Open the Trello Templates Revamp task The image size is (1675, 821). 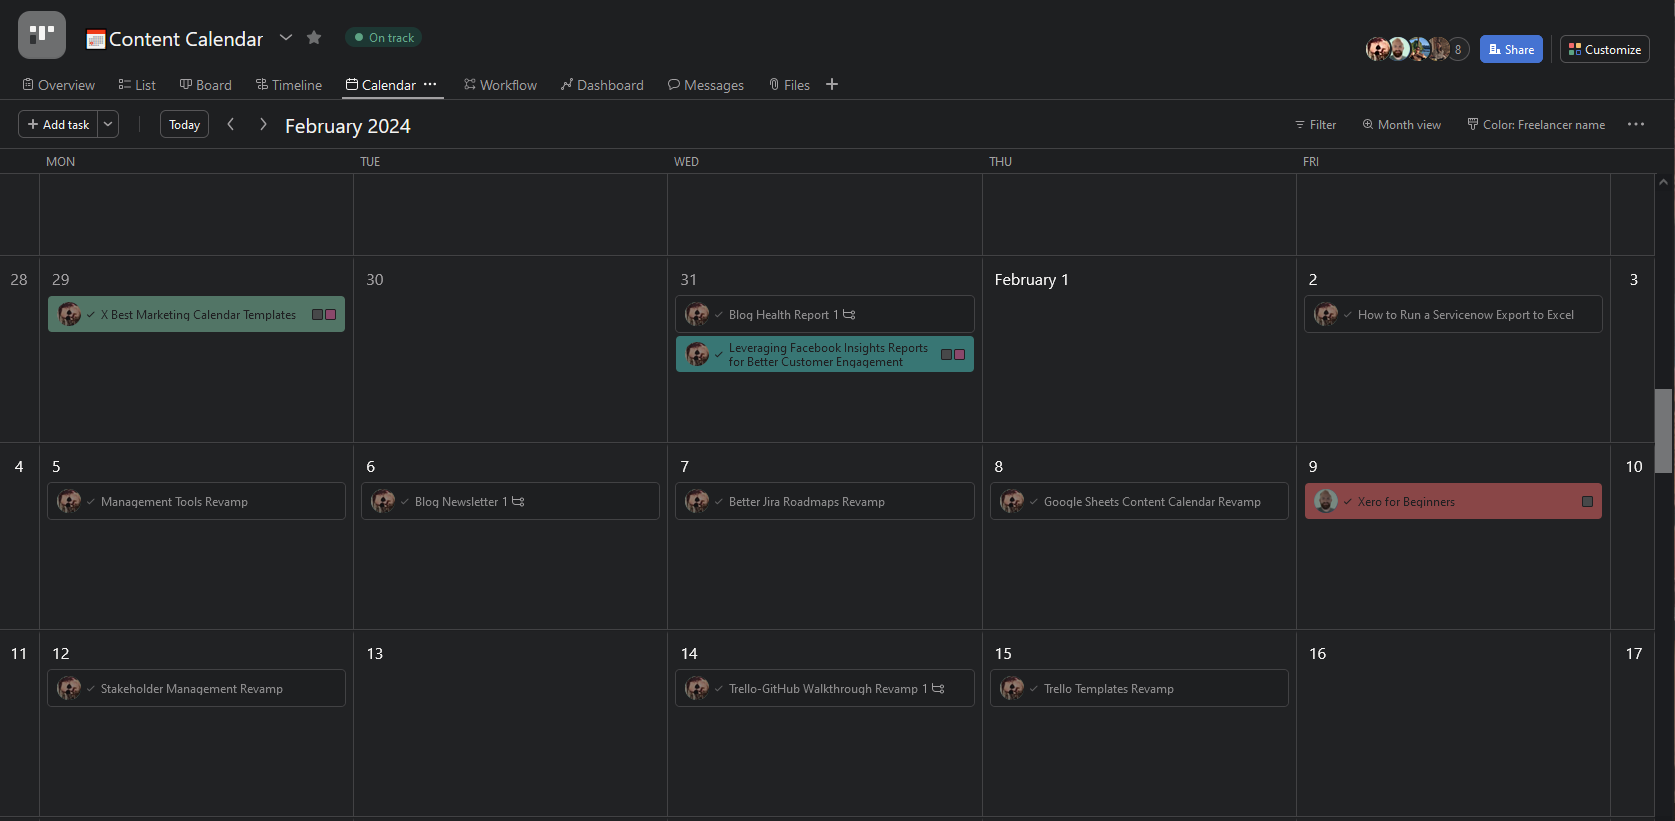point(1139,688)
